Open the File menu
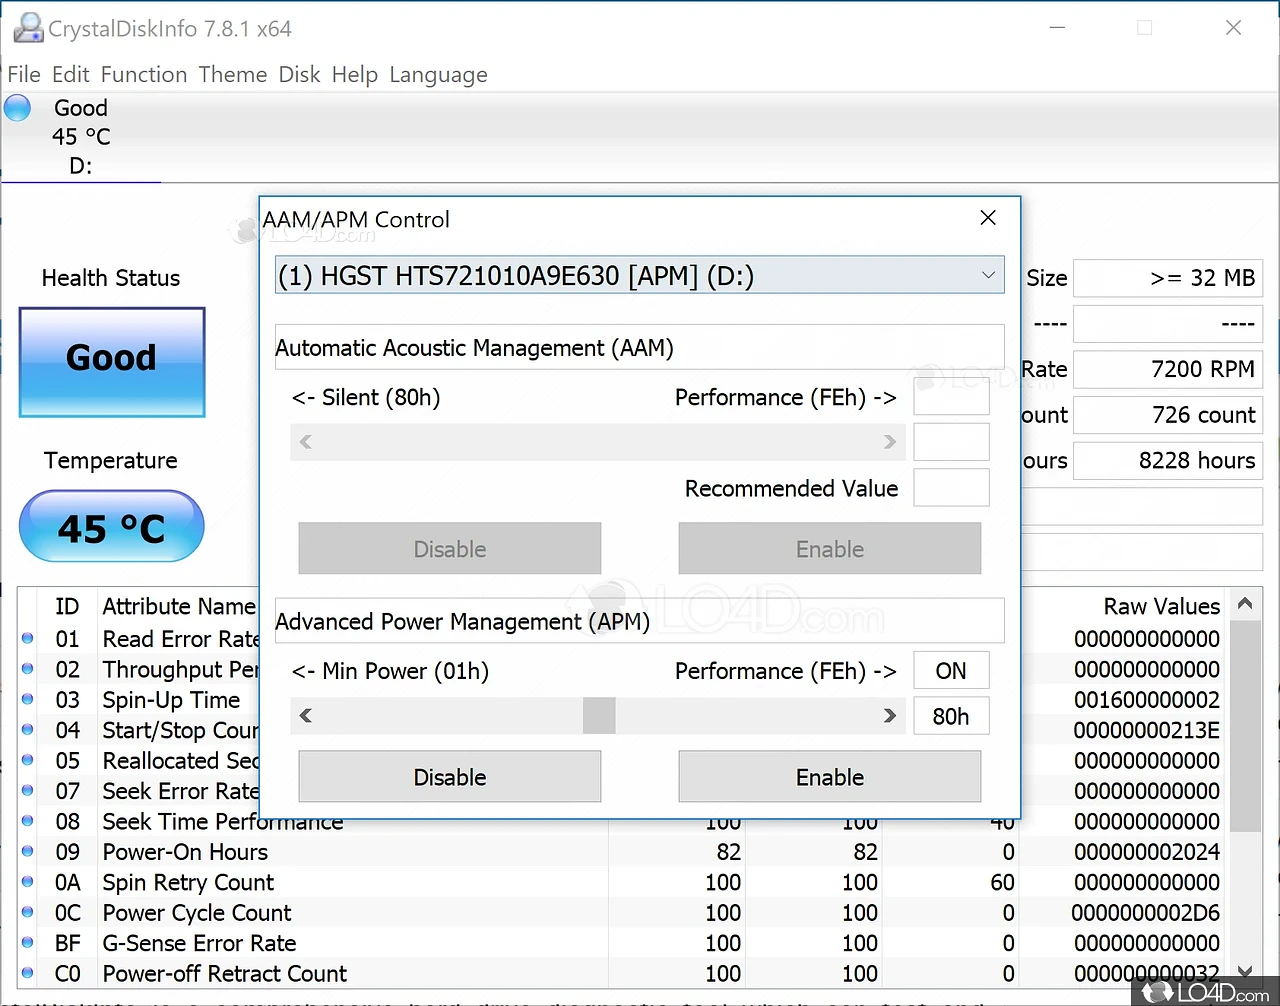The width and height of the screenshot is (1280, 1006). (x=24, y=75)
